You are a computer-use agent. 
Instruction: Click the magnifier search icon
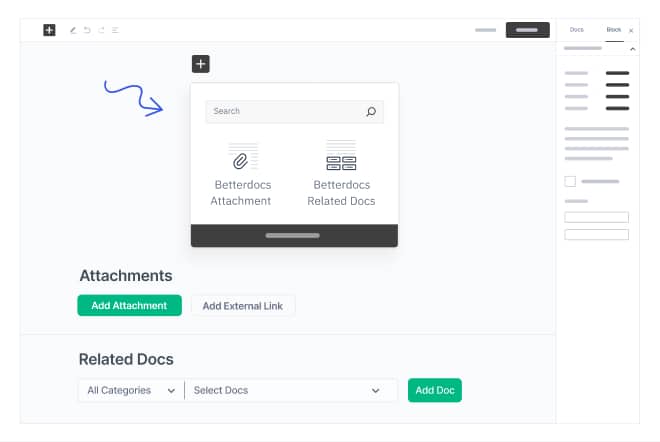(x=371, y=112)
